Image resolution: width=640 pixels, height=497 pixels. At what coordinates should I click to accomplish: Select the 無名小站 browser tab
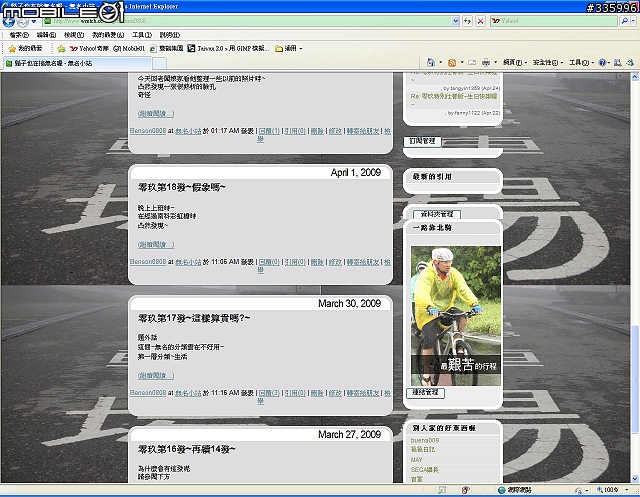coord(78,63)
